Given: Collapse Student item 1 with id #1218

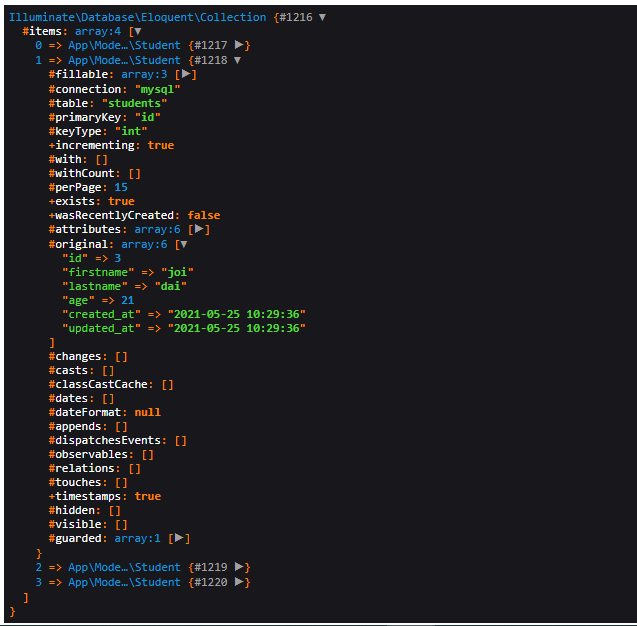Looking at the screenshot, I should [x=237, y=60].
